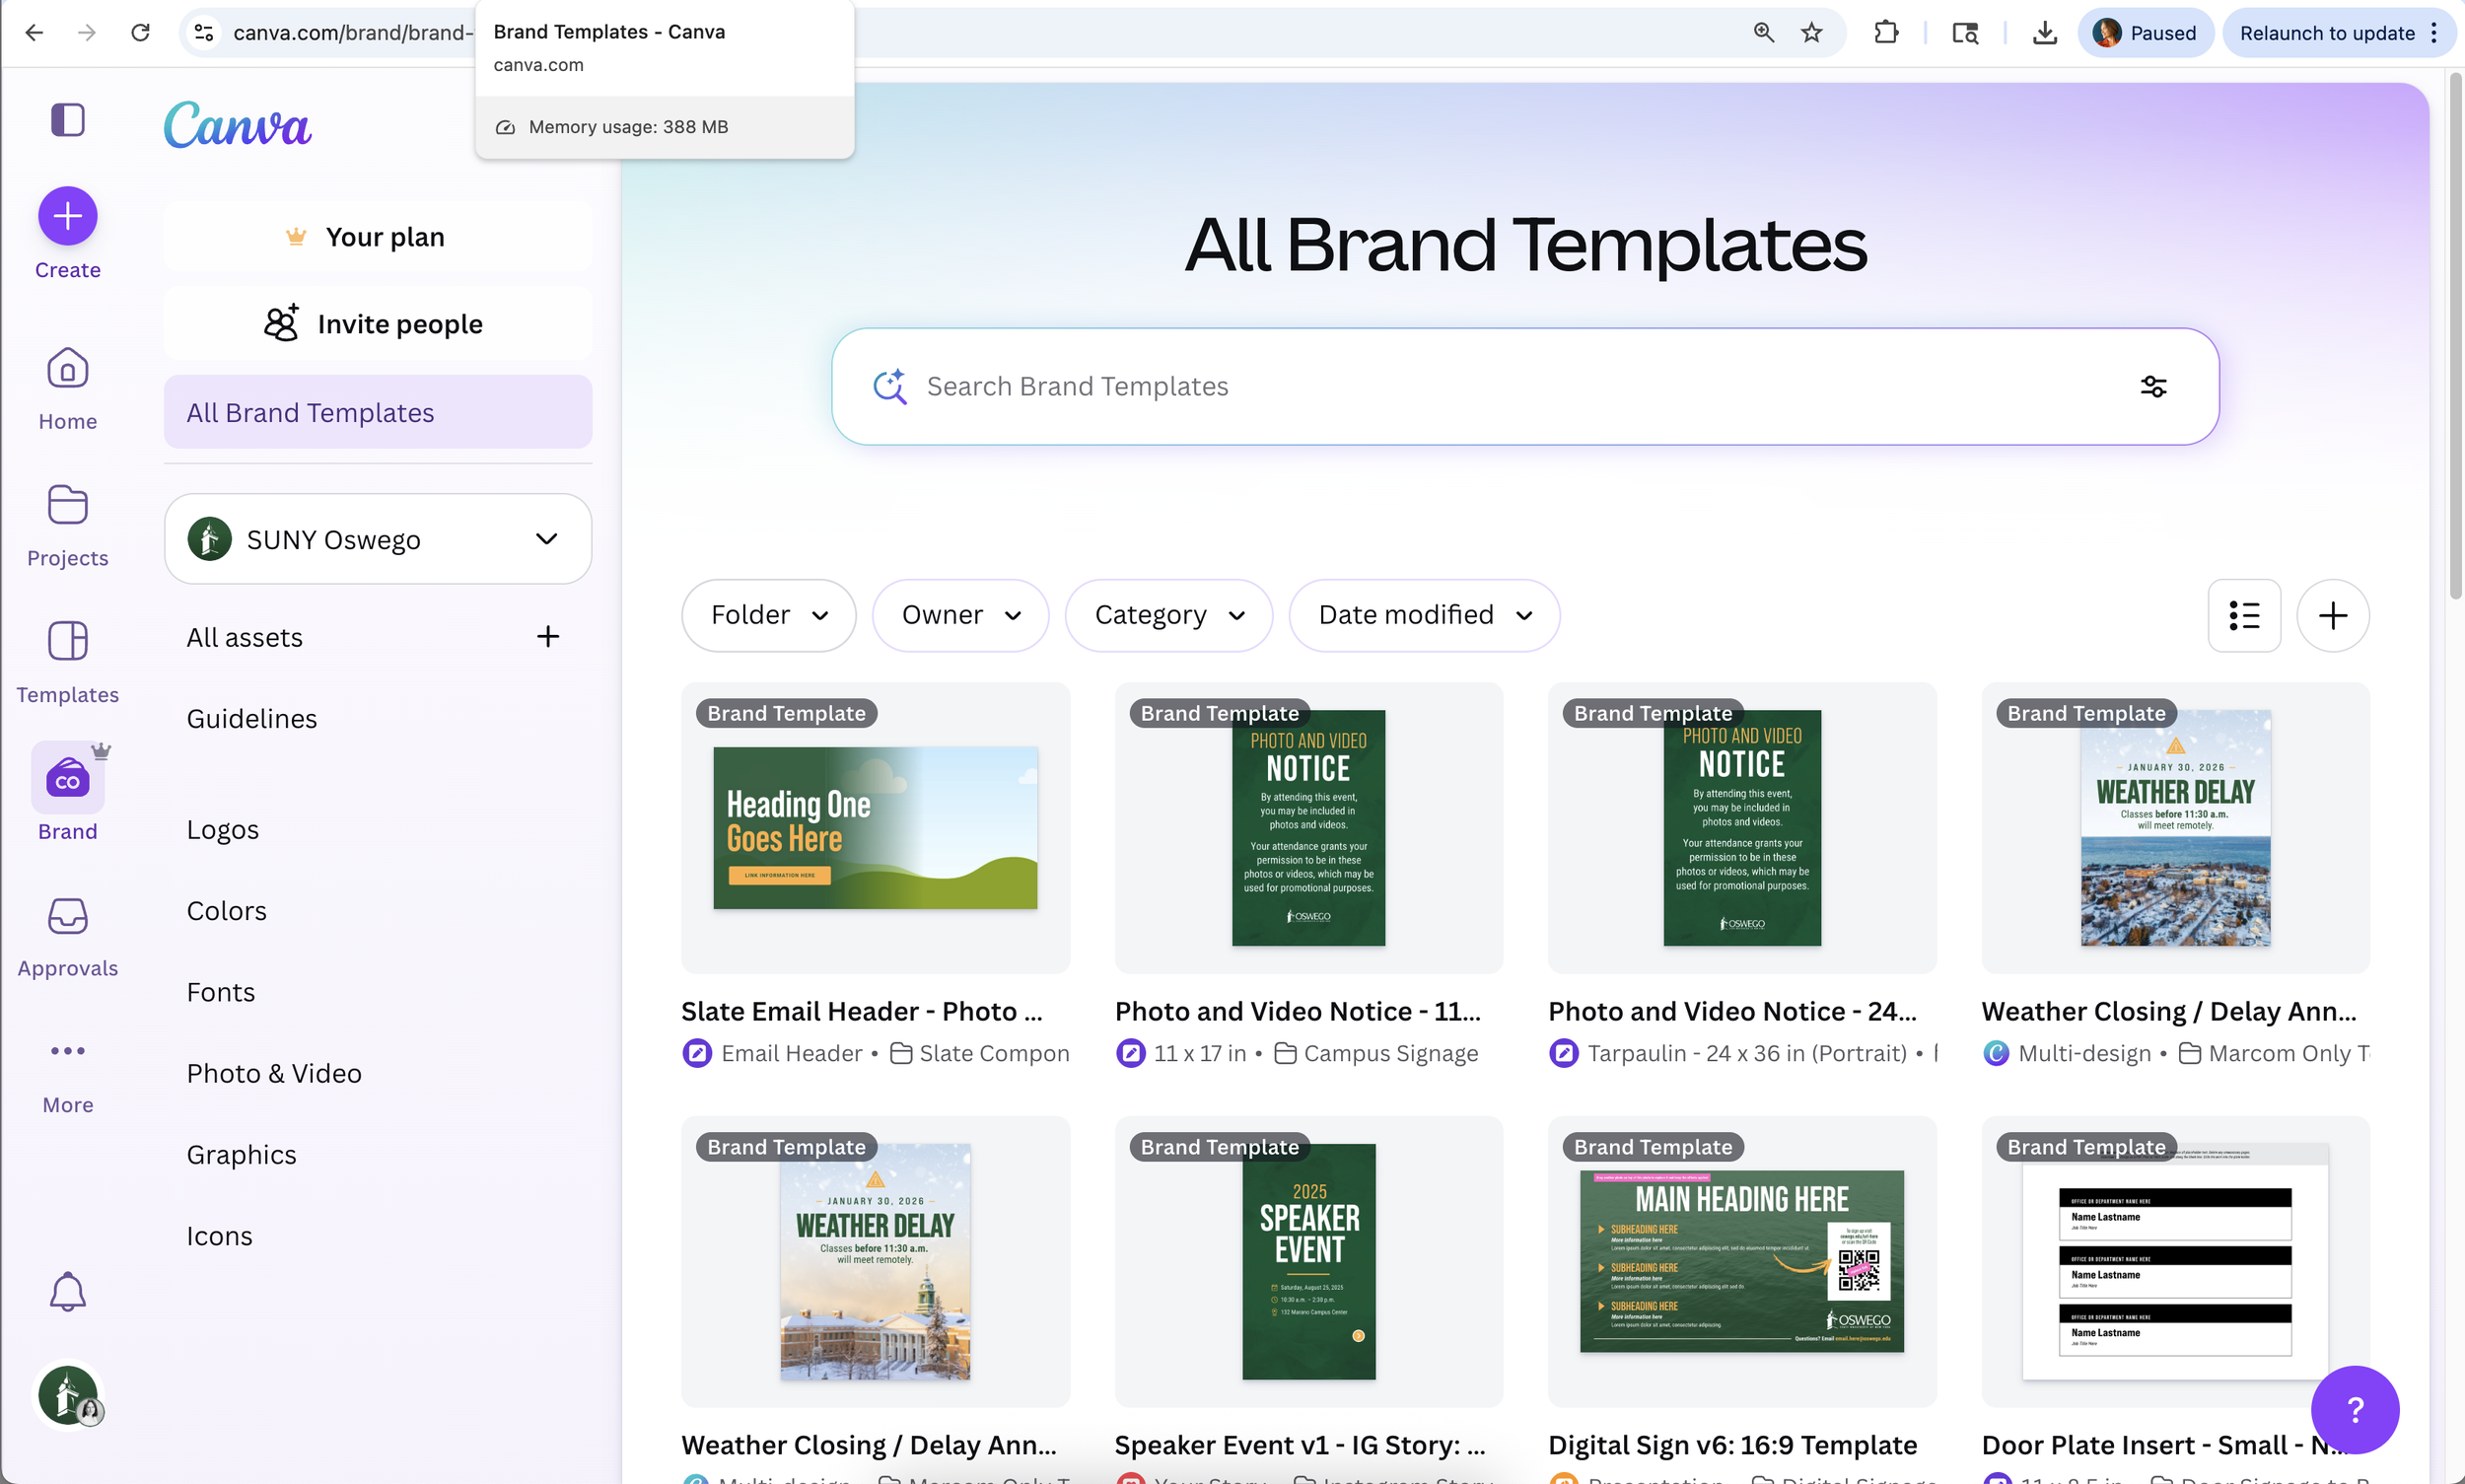Open the Templates sidebar icon
Image resolution: width=2465 pixels, height=1484 pixels.
(68, 641)
